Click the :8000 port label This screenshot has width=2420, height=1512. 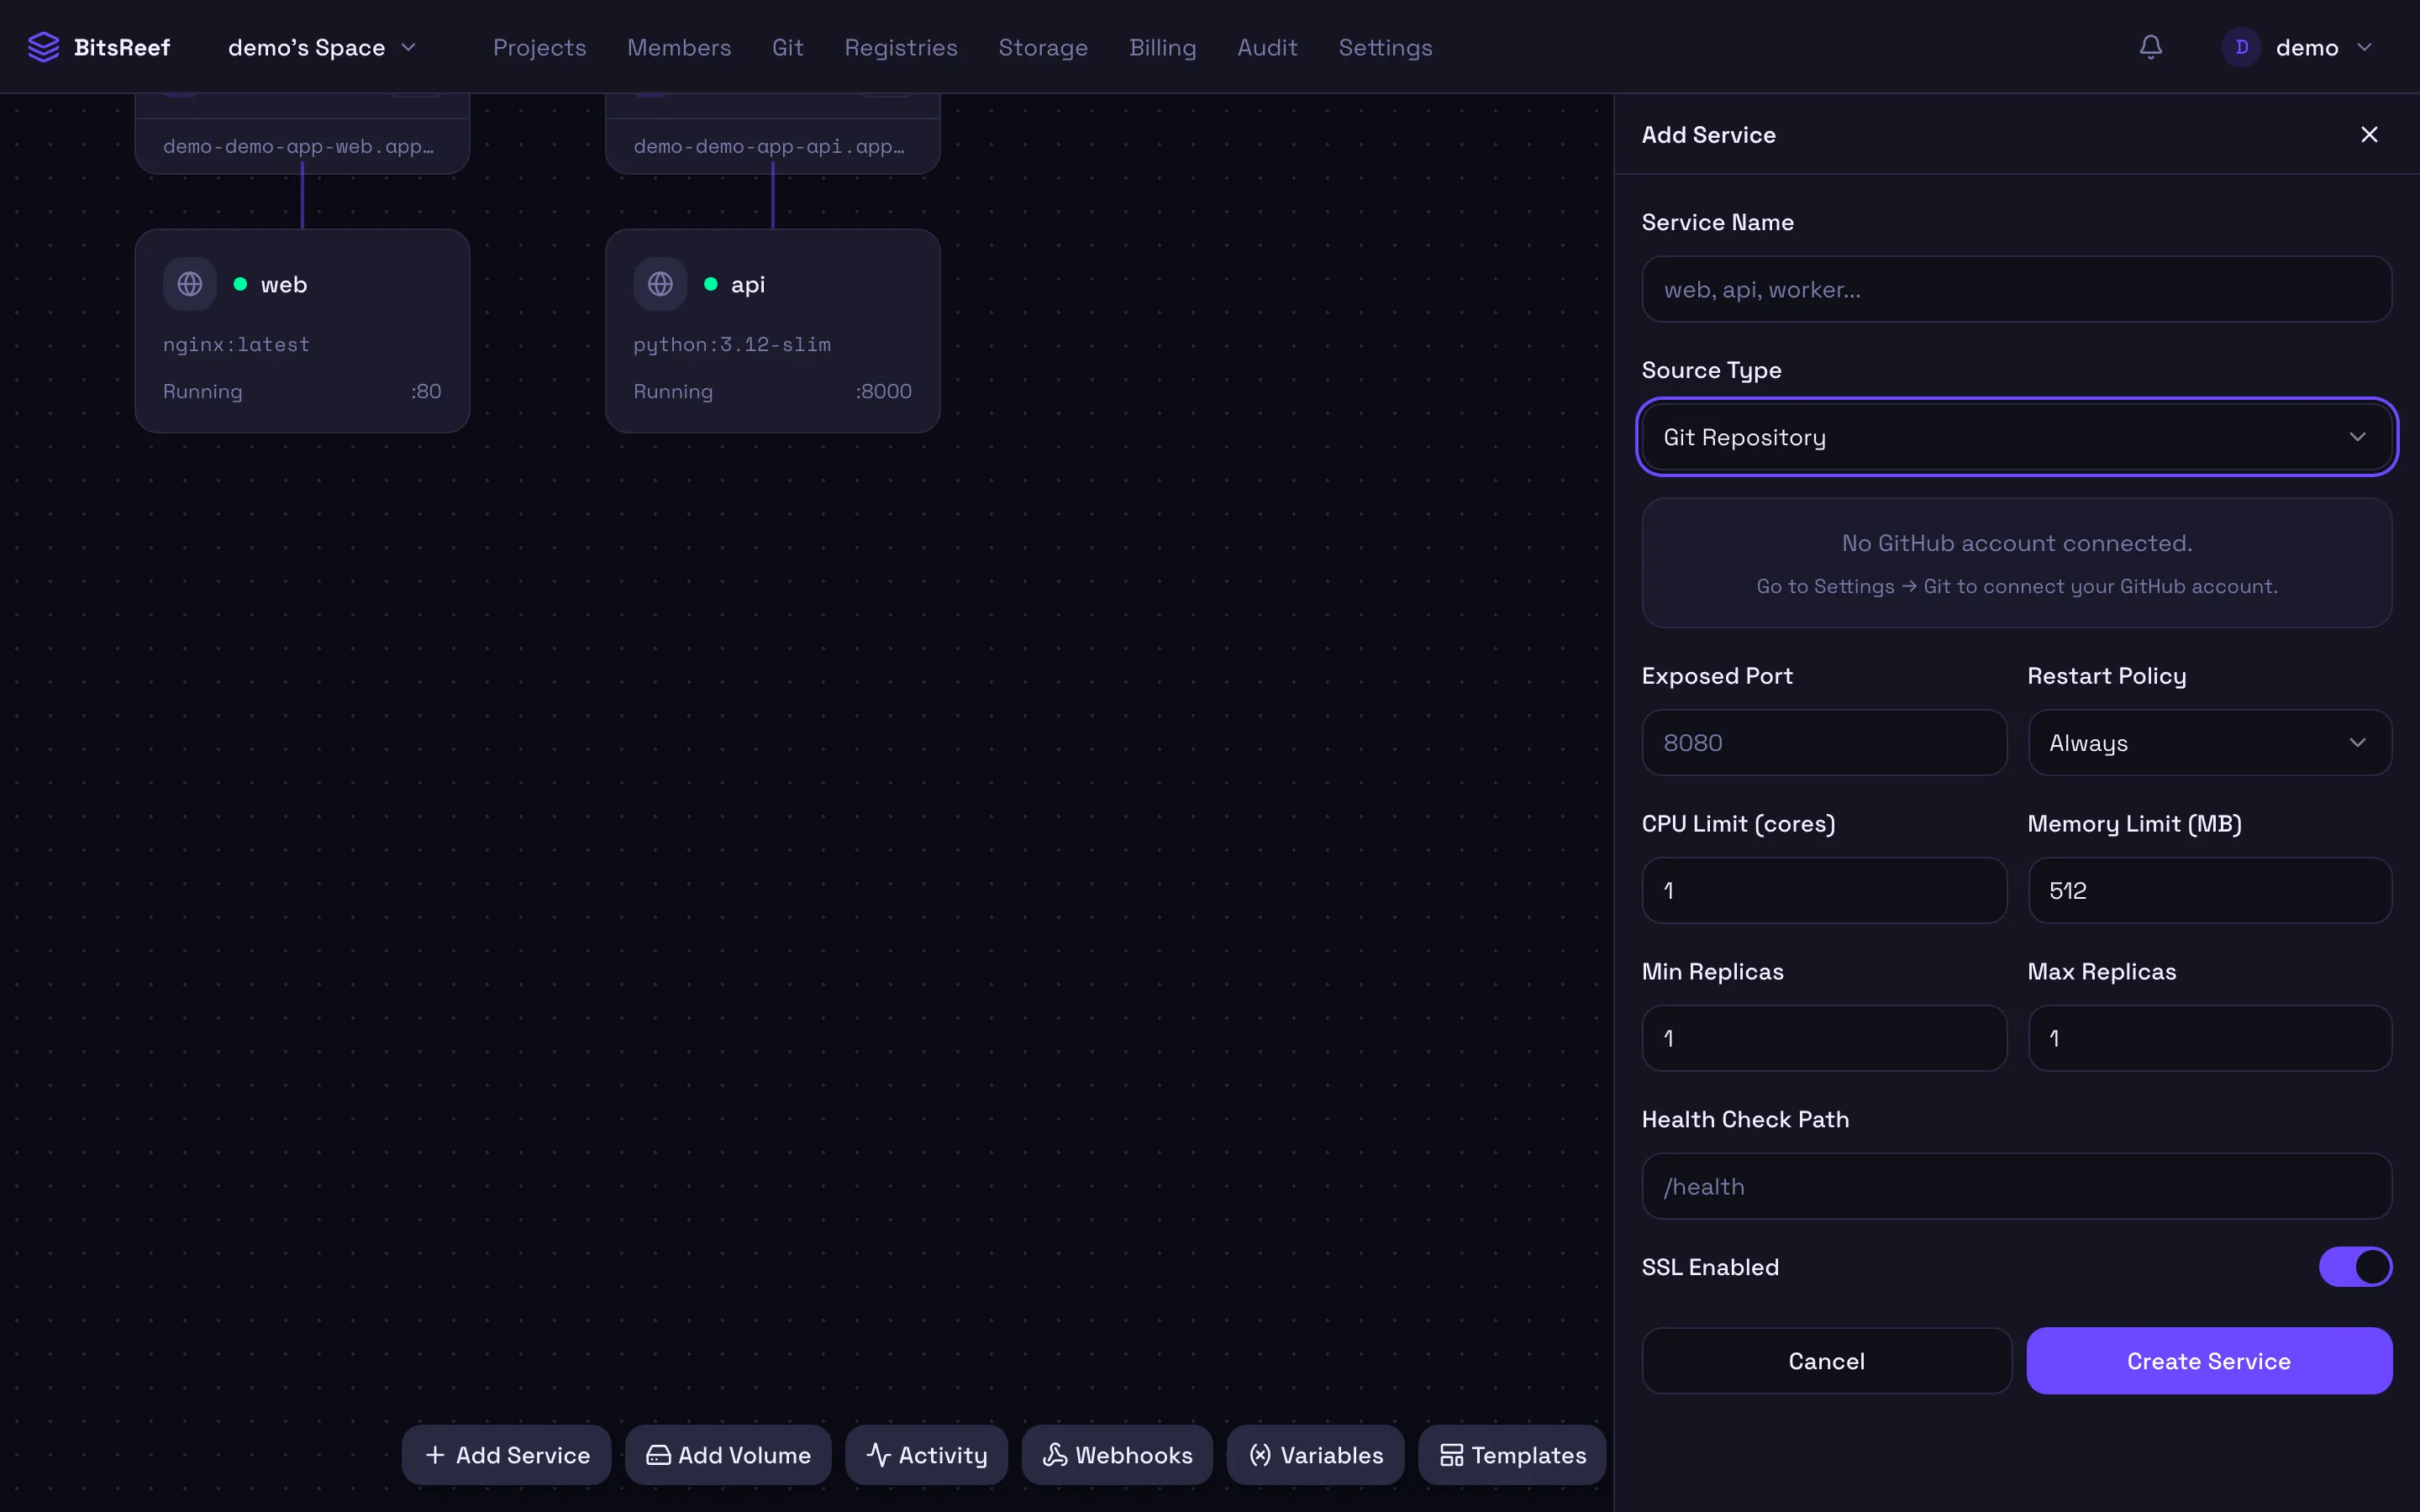[883, 392]
